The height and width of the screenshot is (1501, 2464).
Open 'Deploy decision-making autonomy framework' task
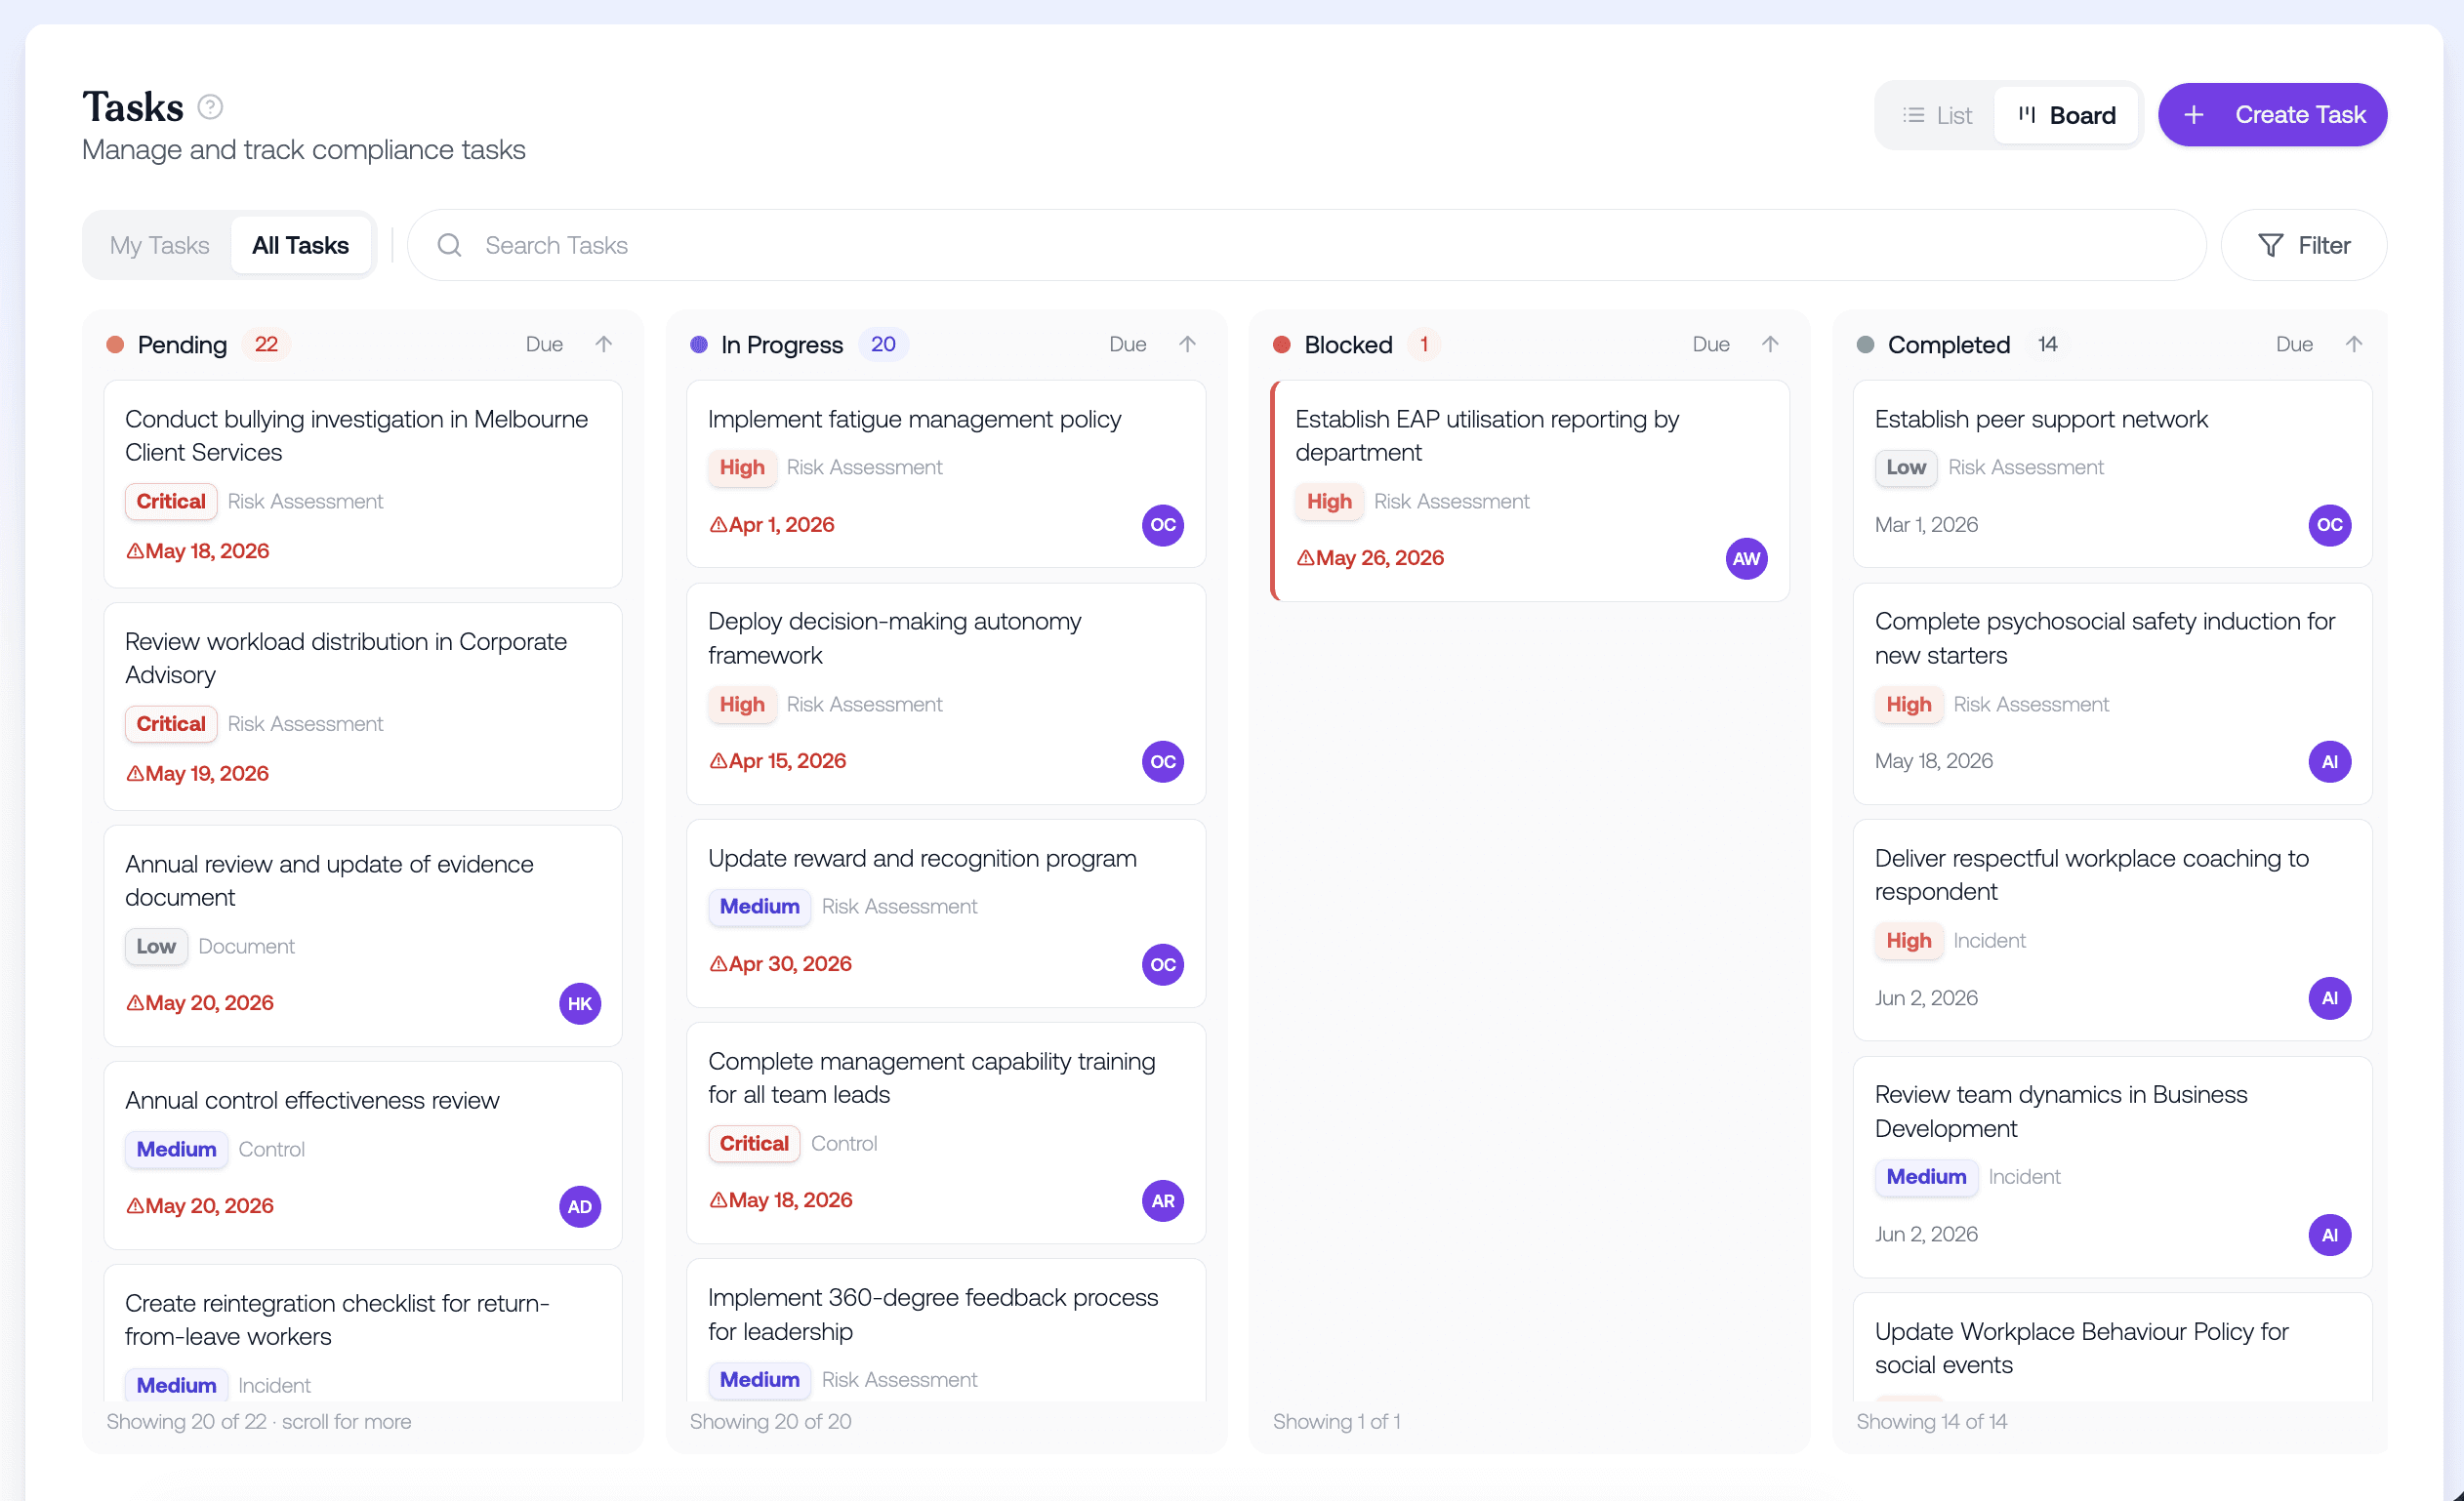(946, 693)
